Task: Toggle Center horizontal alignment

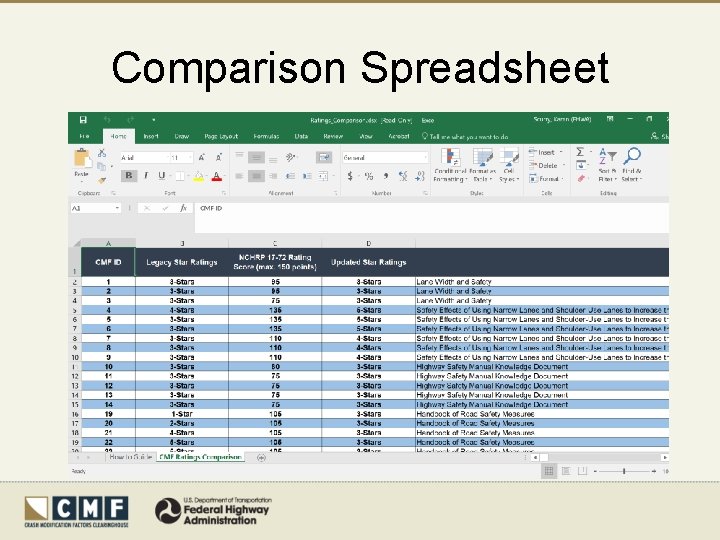Action: [256, 176]
